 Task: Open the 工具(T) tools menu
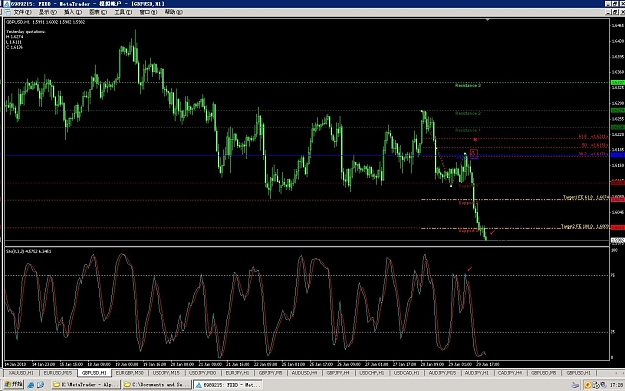click(x=123, y=12)
